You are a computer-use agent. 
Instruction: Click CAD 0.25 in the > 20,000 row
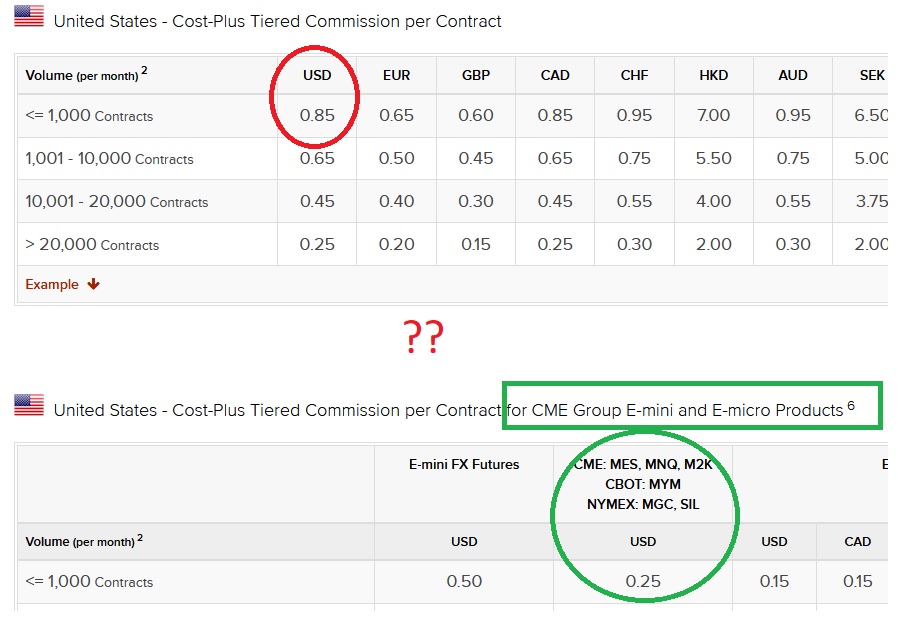(555, 244)
